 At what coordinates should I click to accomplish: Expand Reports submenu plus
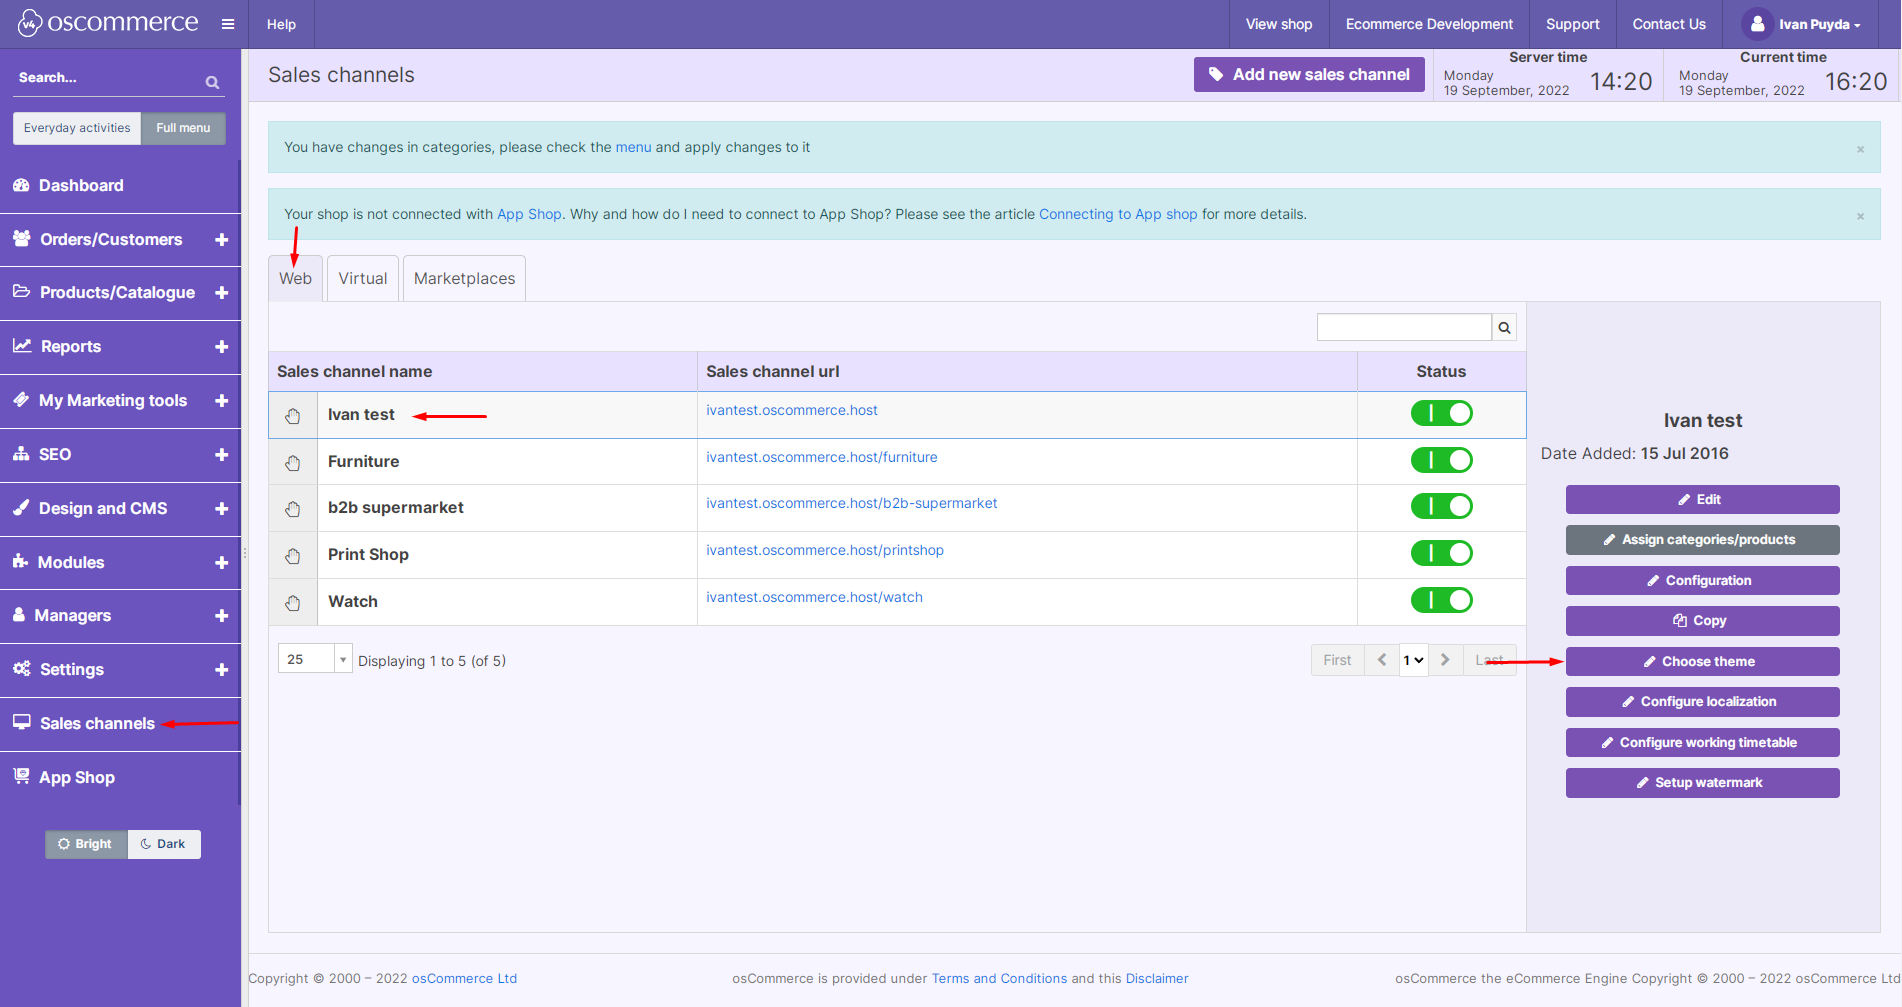pyautogui.click(x=222, y=347)
